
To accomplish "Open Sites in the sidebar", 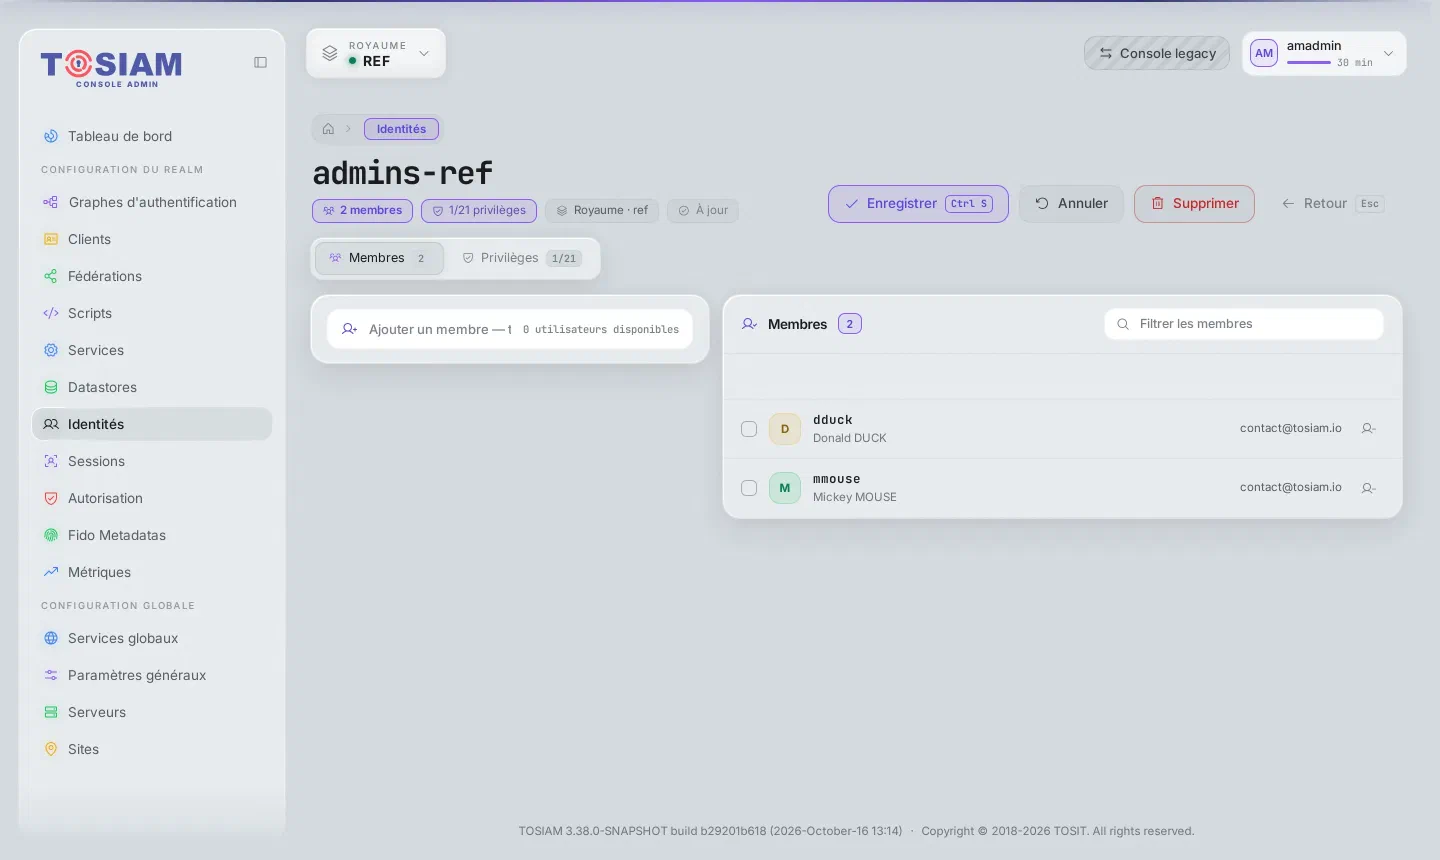I will [152, 749].
